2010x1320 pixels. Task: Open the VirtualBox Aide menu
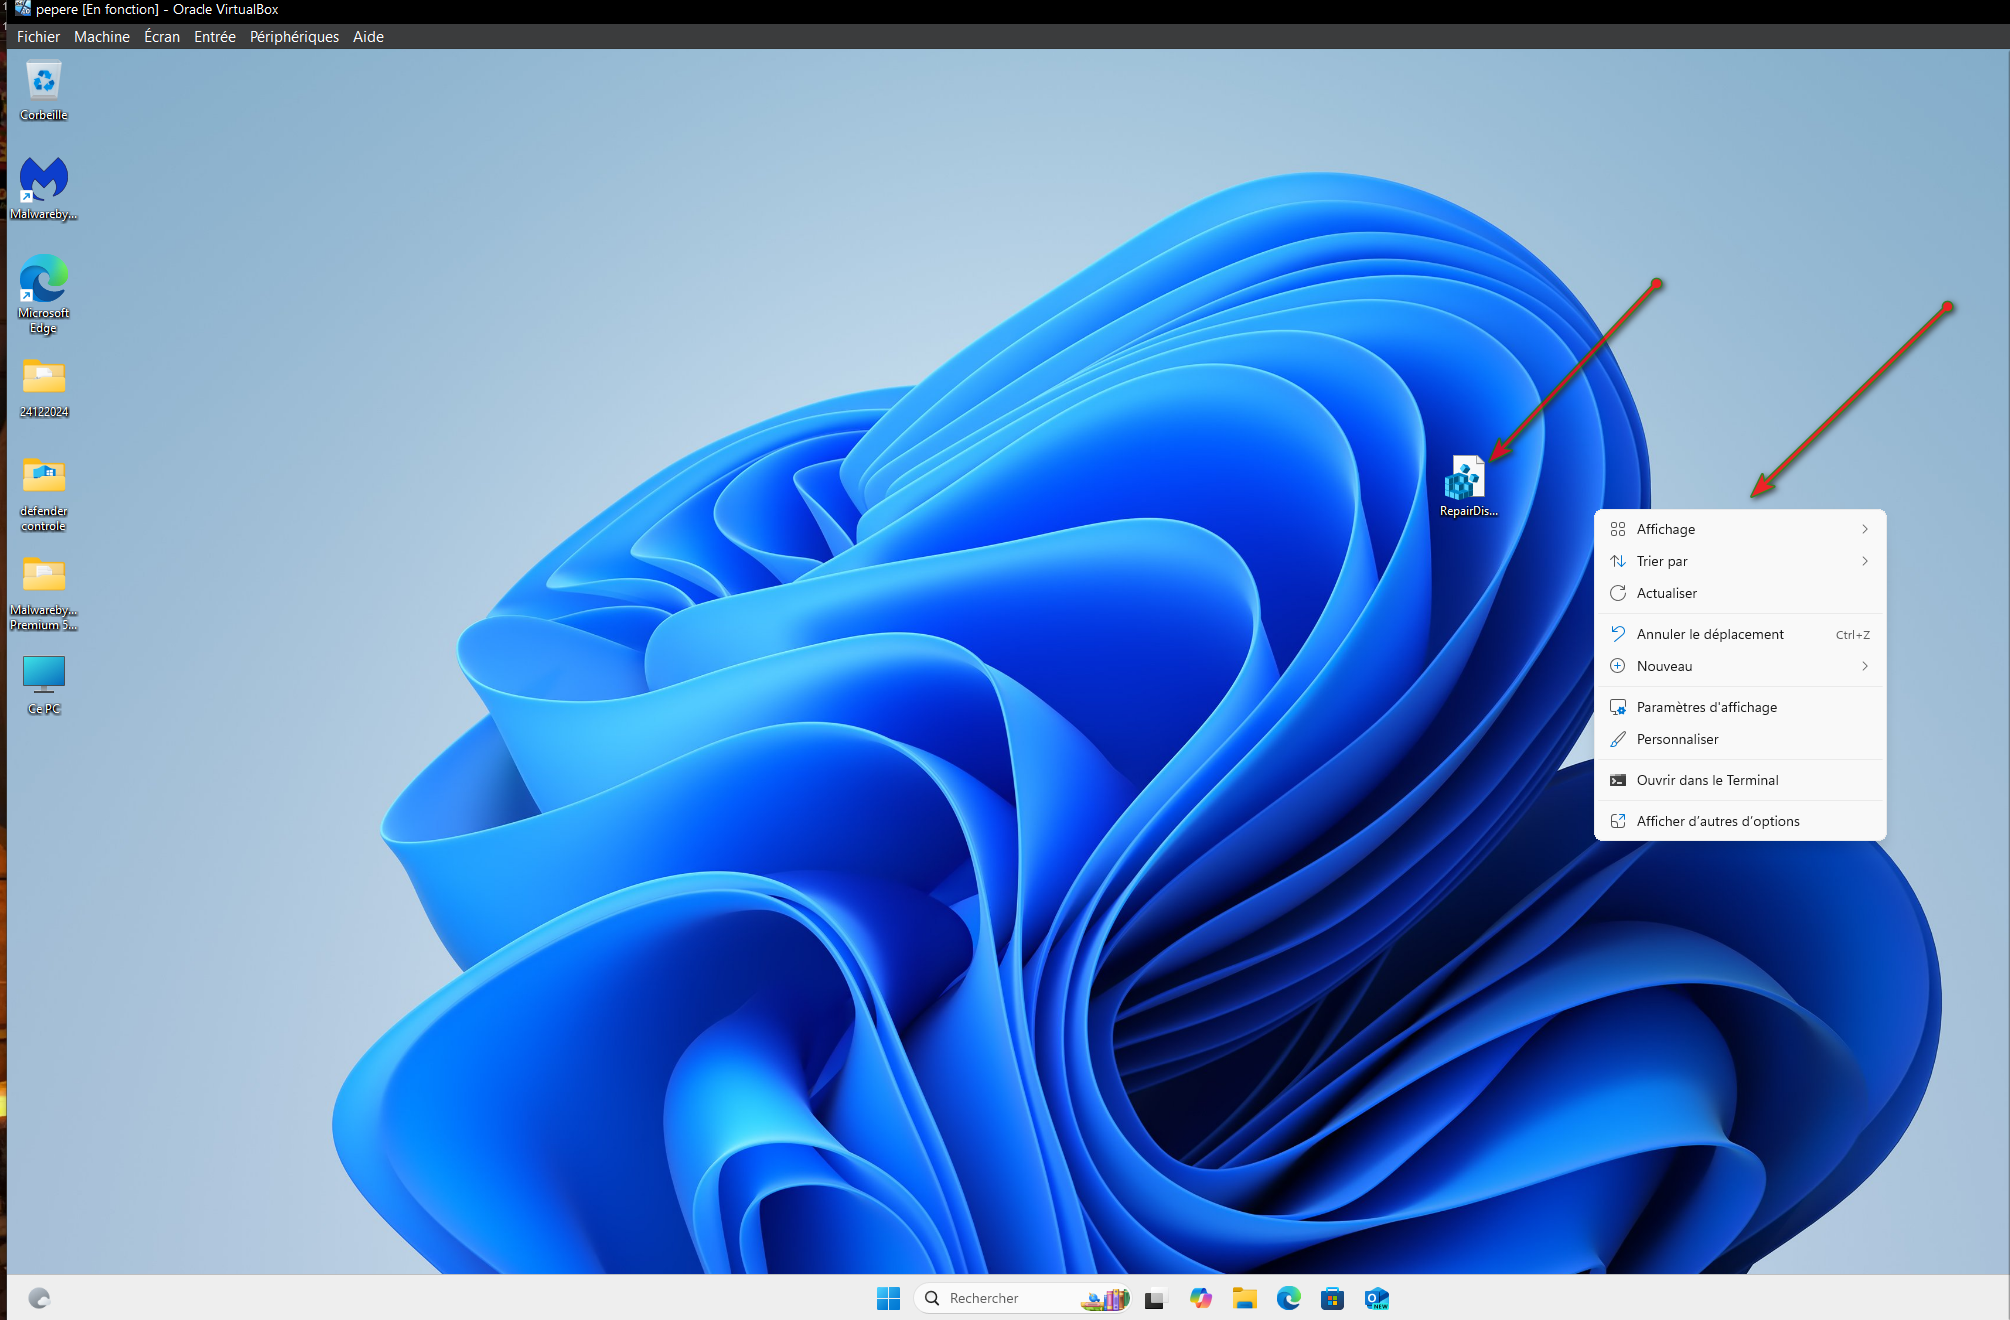pos(368,37)
